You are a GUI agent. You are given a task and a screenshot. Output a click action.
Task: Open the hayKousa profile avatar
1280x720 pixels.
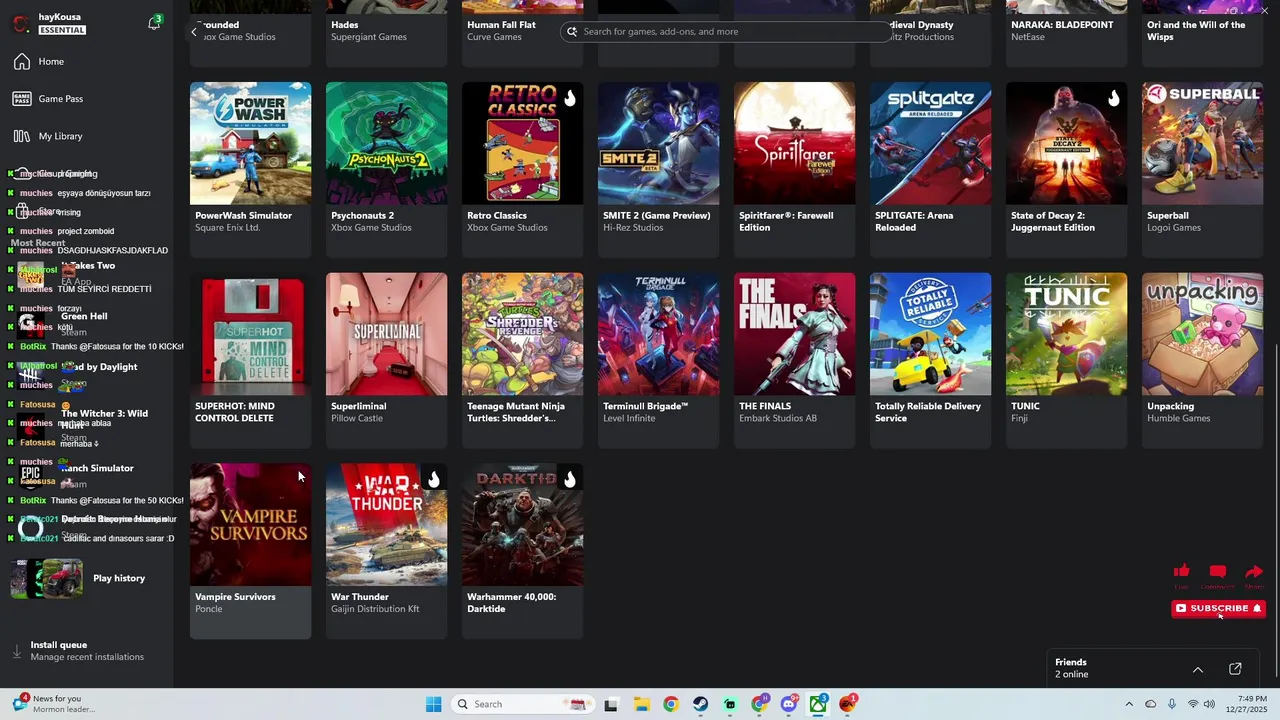[x=21, y=24]
